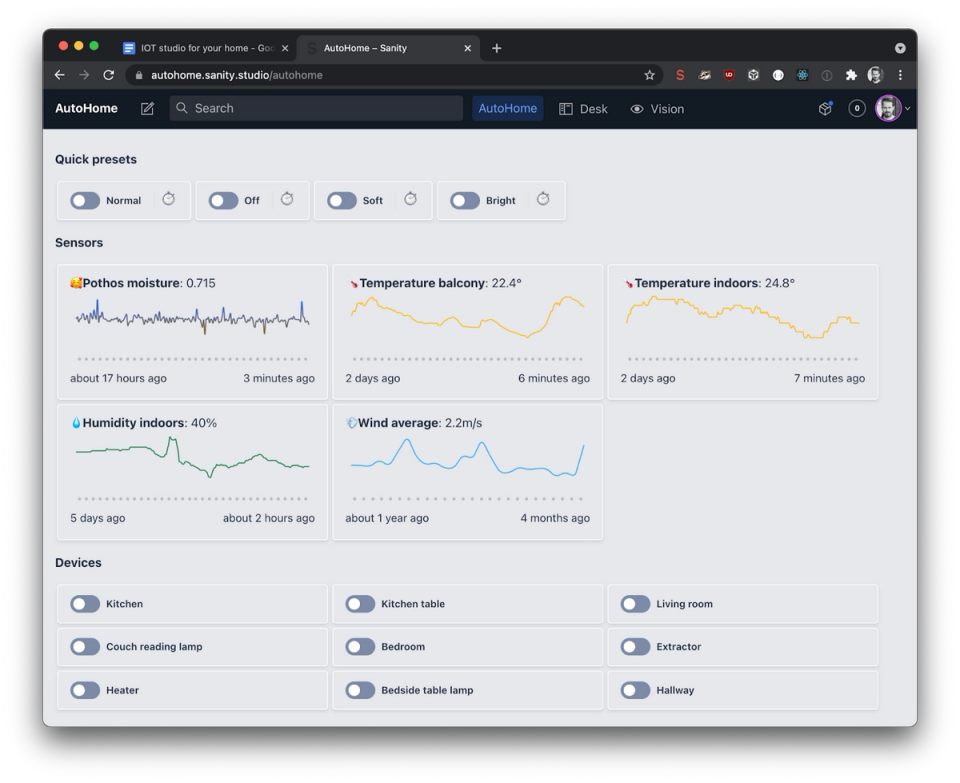The width and height of the screenshot is (960, 783).
Task: Click the presence counter circle showing 0
Action: (857, 108)
